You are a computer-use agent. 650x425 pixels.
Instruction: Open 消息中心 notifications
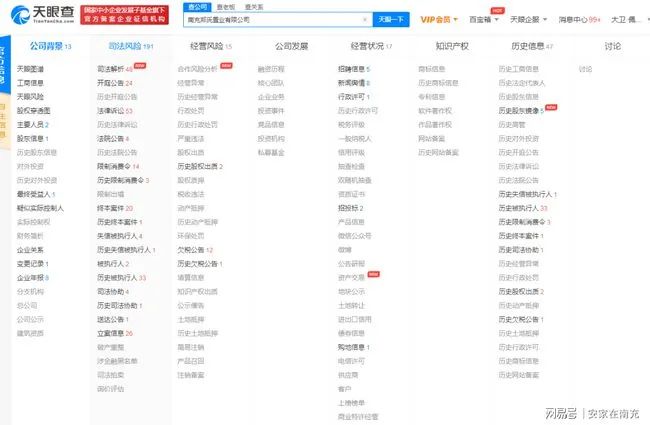[579, 19]
